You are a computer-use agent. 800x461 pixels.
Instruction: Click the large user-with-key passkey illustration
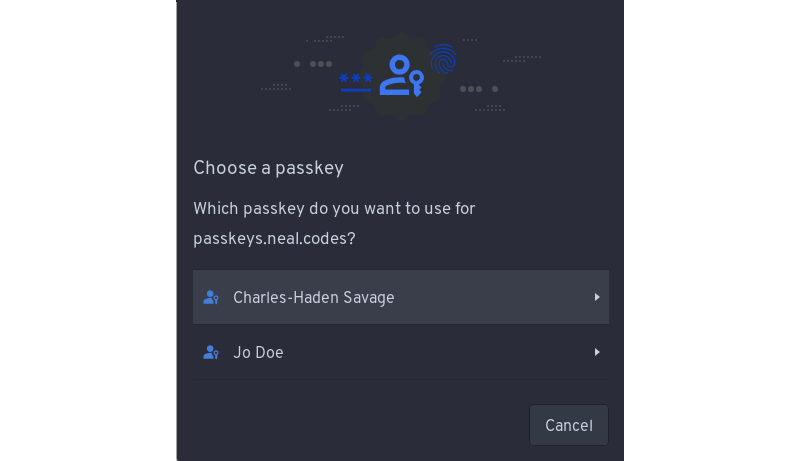click(402, 75)
